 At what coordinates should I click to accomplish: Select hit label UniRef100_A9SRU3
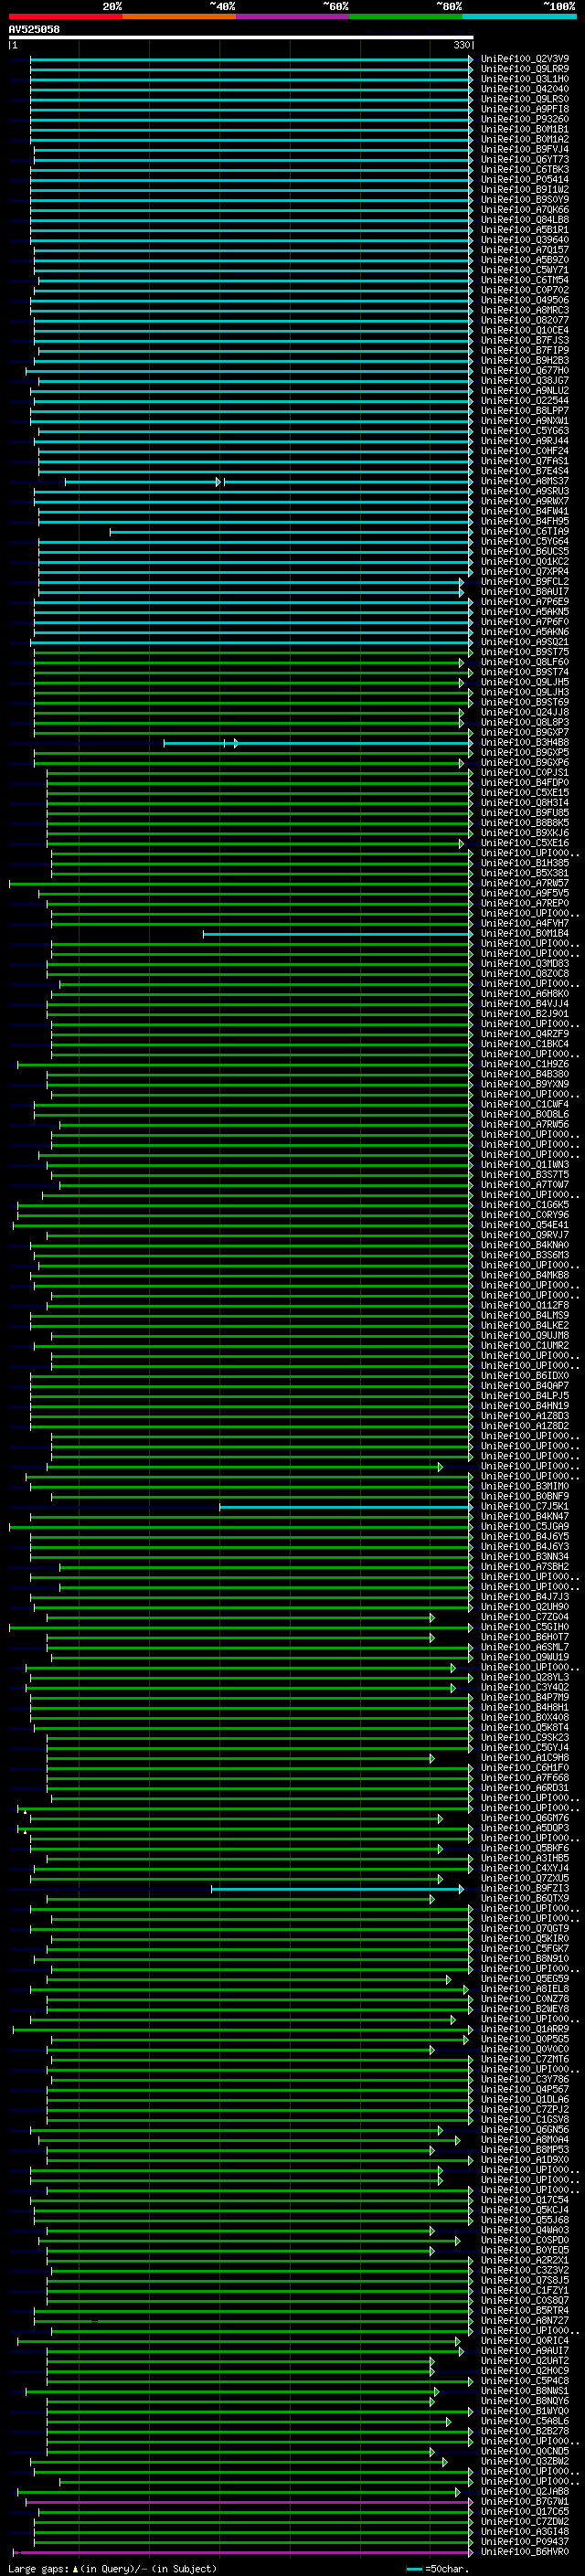tap(525, 492)
